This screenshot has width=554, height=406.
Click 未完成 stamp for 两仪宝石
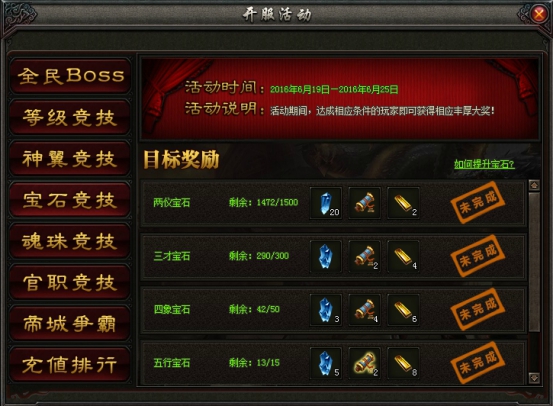click(x=478, y=202)
